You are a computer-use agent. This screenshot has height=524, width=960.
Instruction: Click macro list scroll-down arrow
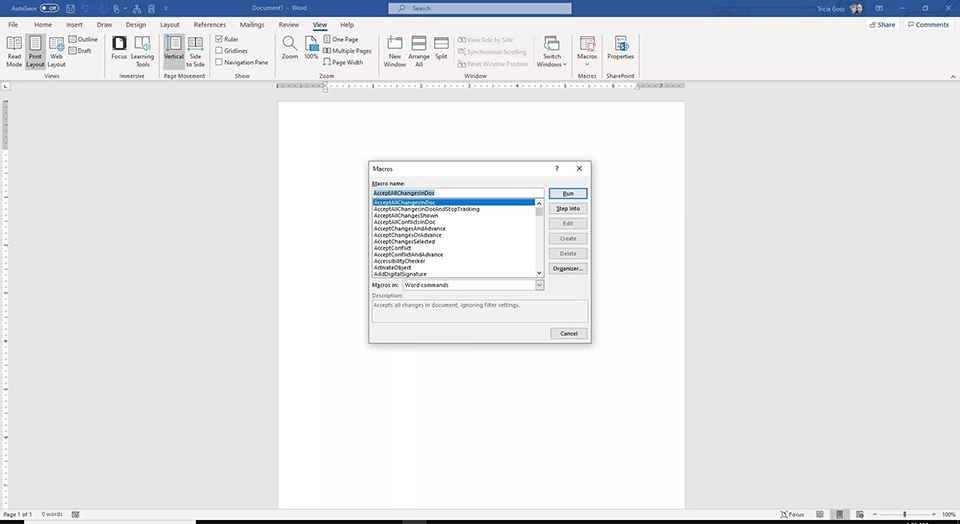tap(539, 273)
